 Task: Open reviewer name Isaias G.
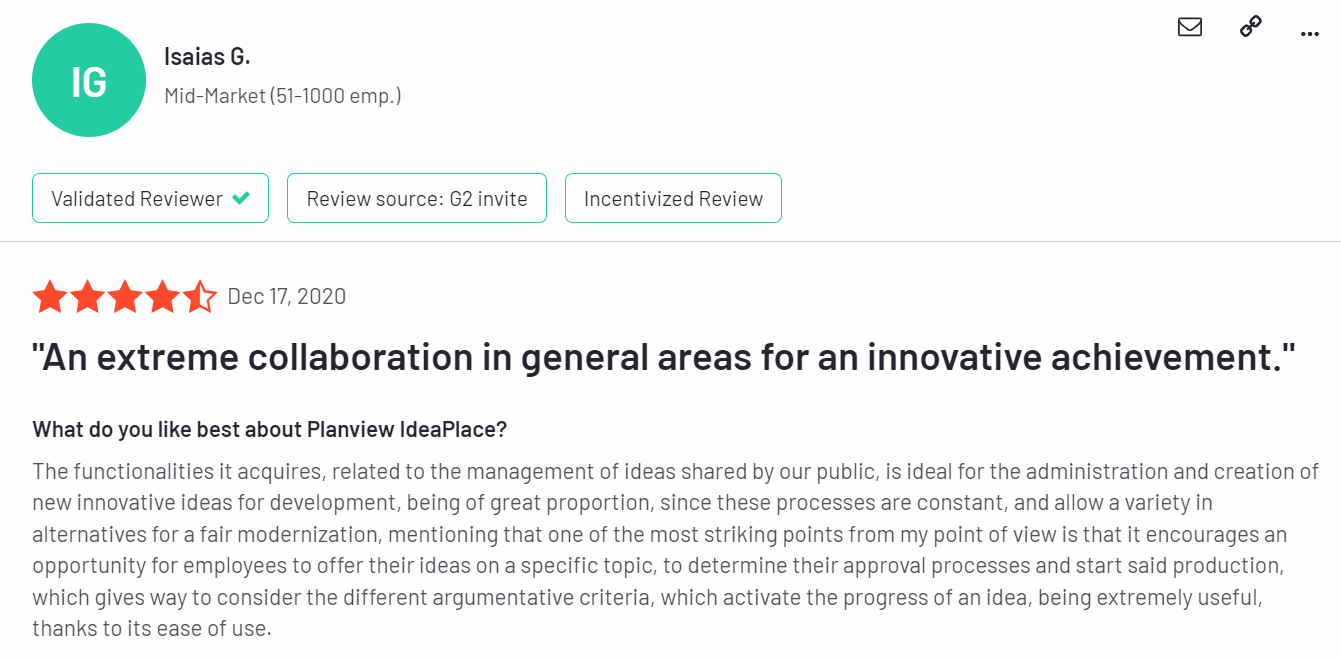tap(207, 57)
